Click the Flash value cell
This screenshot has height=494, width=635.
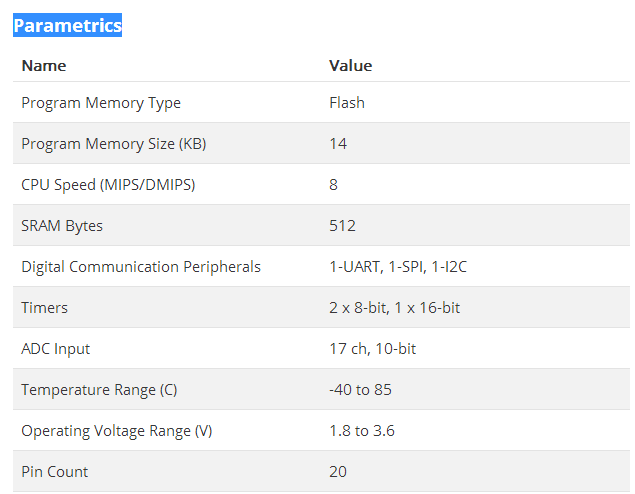coord(347,103)
